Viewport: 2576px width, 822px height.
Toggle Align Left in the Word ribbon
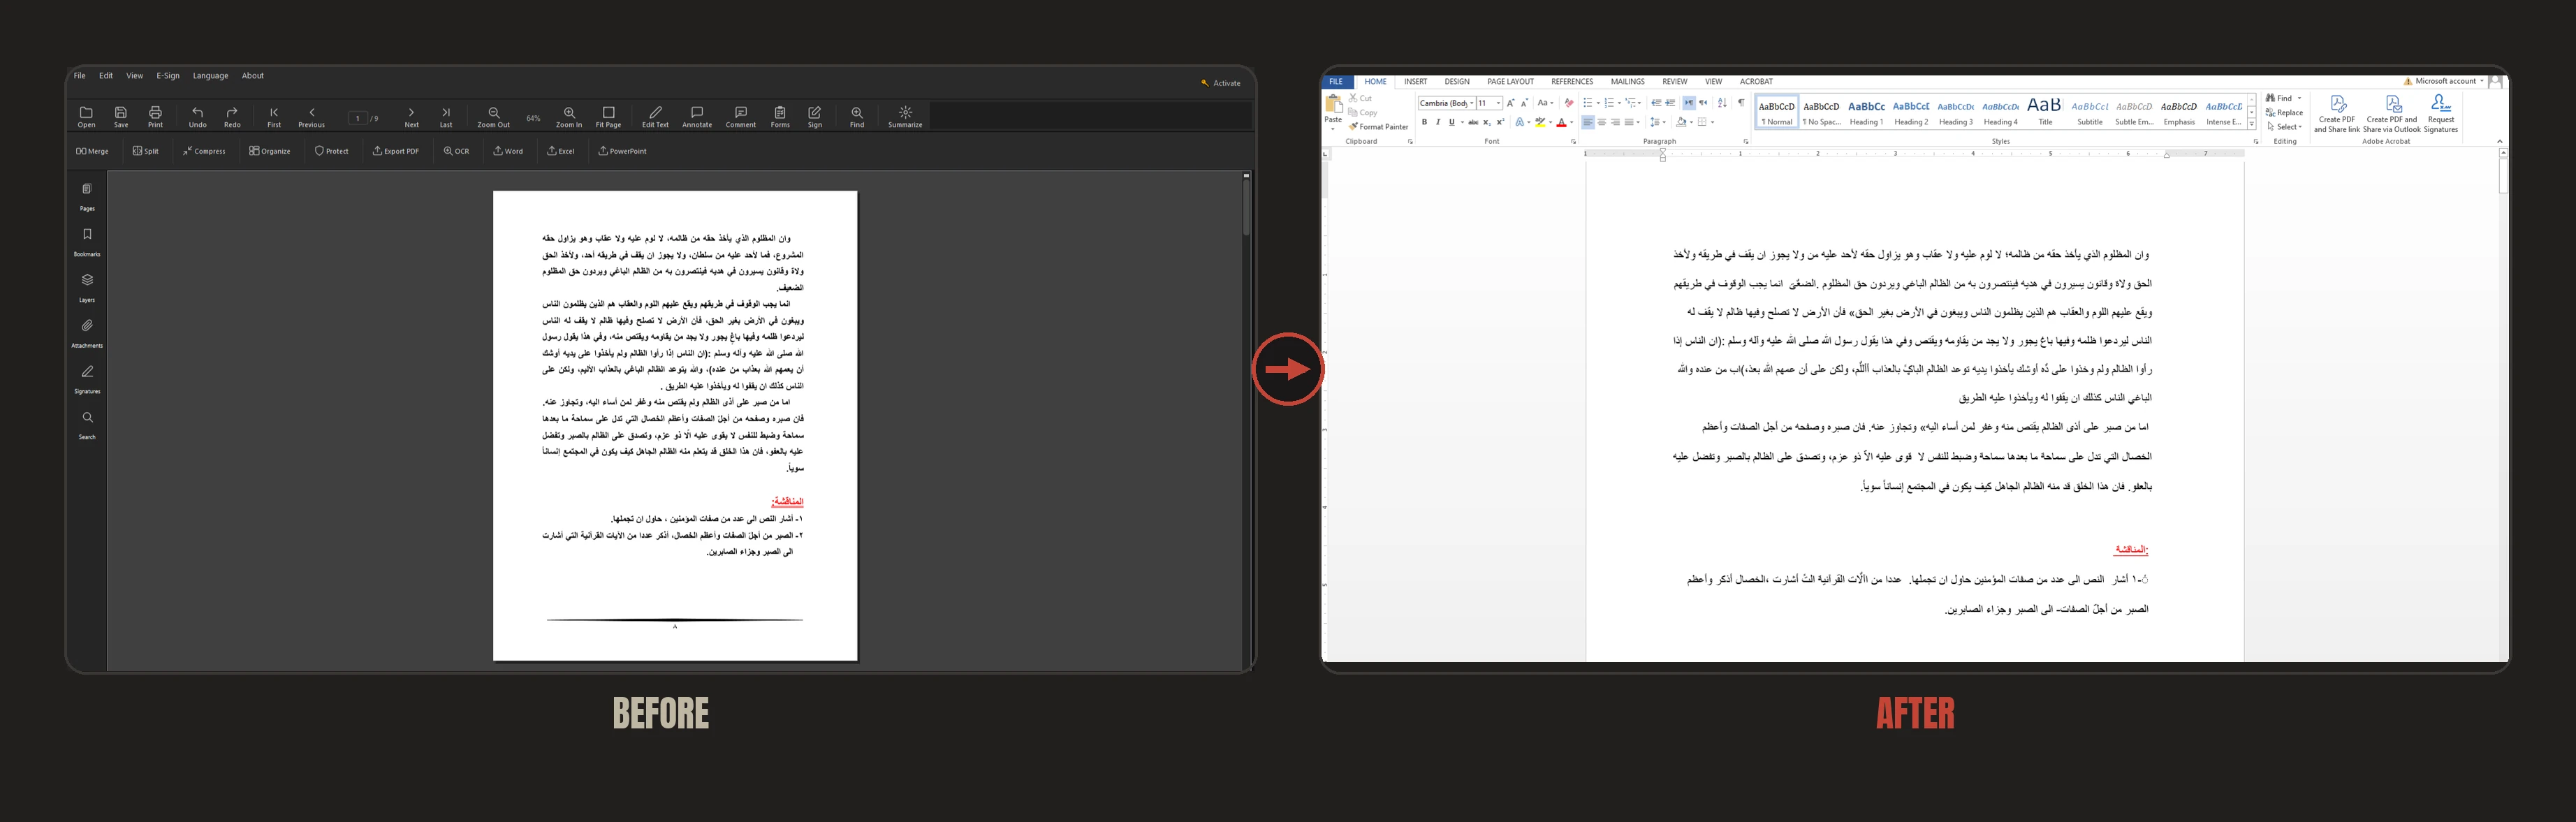(x=1588, y=122)
